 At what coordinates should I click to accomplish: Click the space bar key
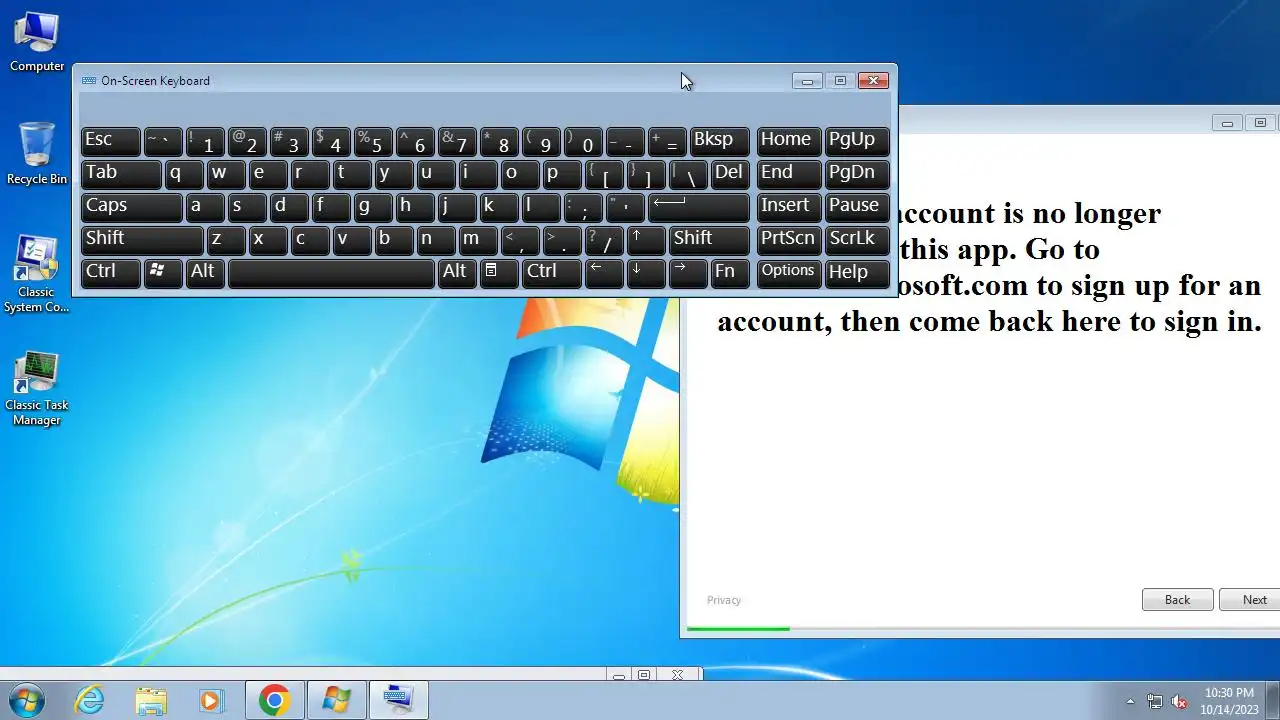click(x=331, y=273)
